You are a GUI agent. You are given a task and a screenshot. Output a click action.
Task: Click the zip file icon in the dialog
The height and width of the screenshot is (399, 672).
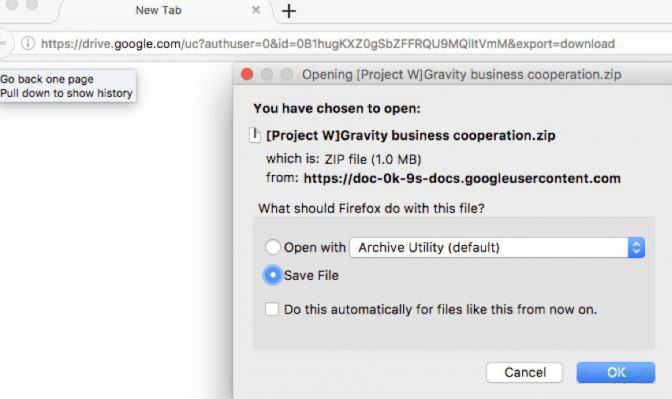click(255, 135)
